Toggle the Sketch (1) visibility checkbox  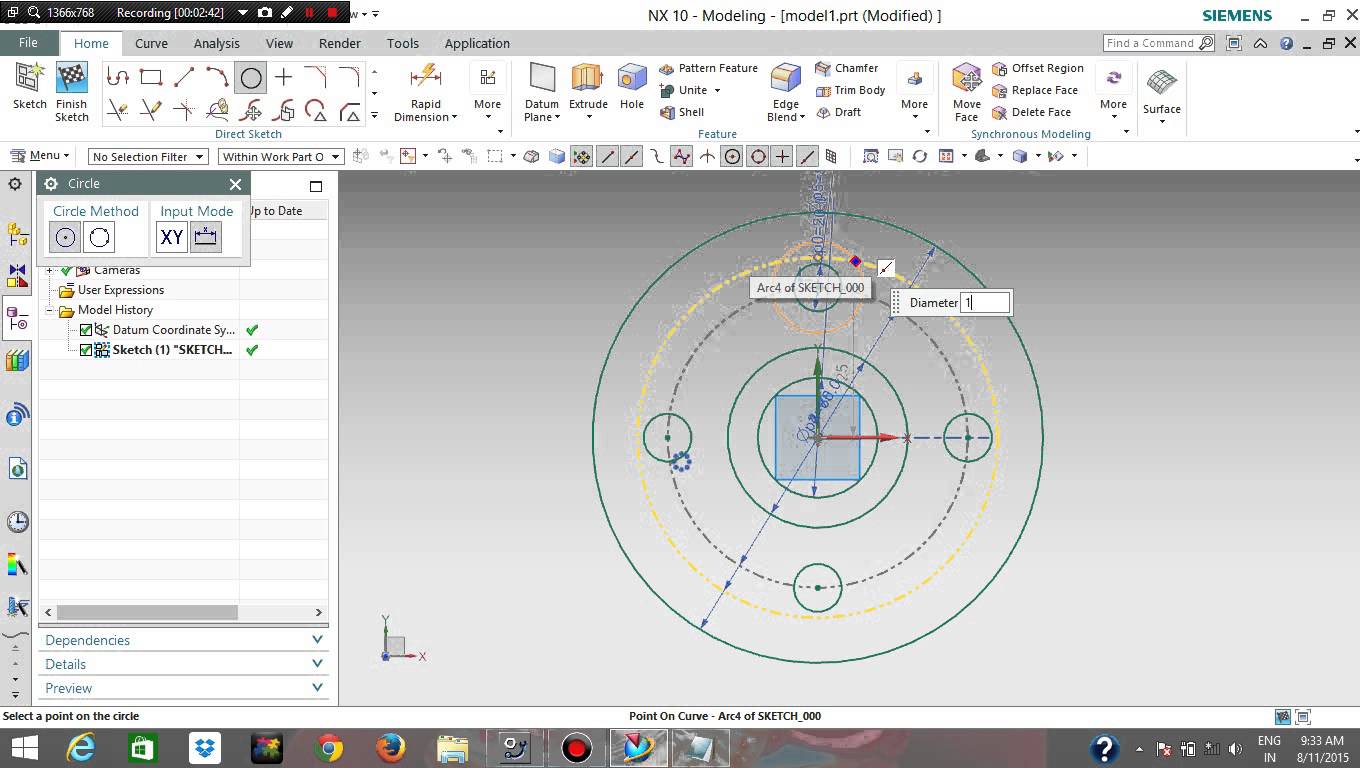pos(85,349)
